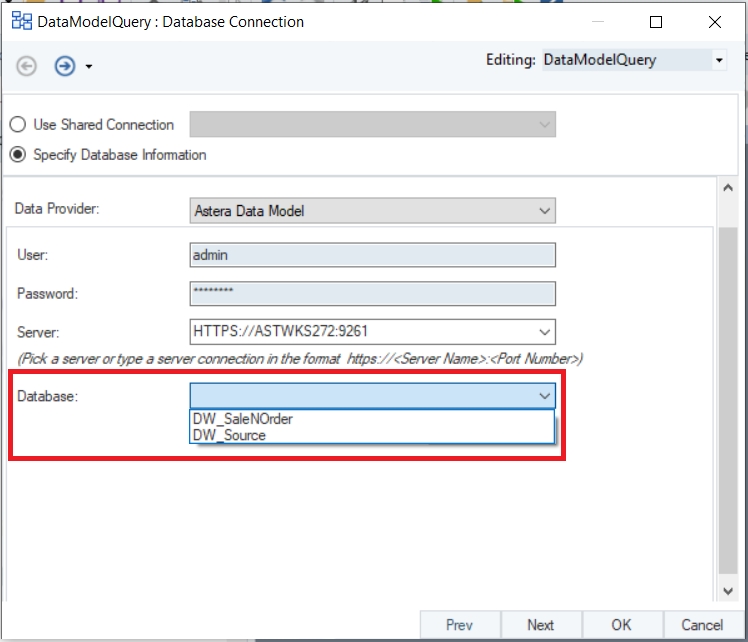
Task: Choose DW_Source from database list
Action: pyautogui.click(x=229, y=435)
